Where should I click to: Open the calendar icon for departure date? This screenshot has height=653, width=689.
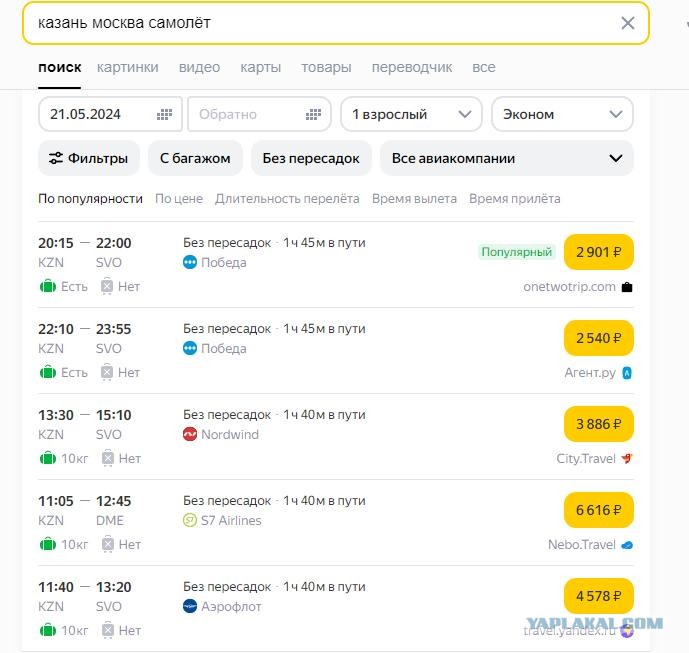click(164, 115)
